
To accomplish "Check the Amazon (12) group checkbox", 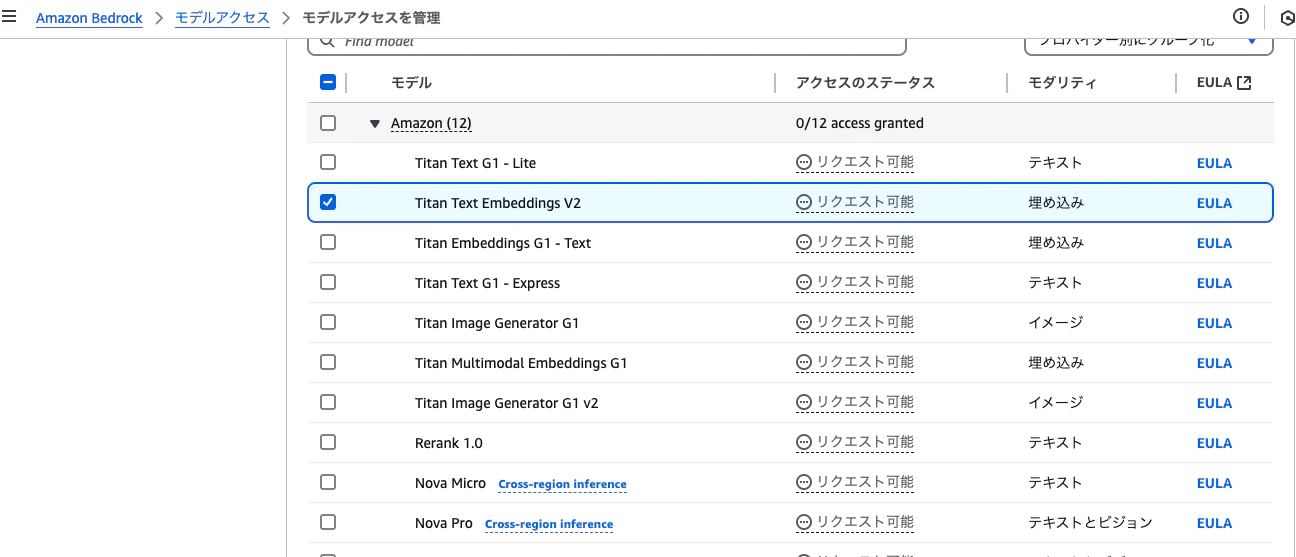I will pos(328,123).
